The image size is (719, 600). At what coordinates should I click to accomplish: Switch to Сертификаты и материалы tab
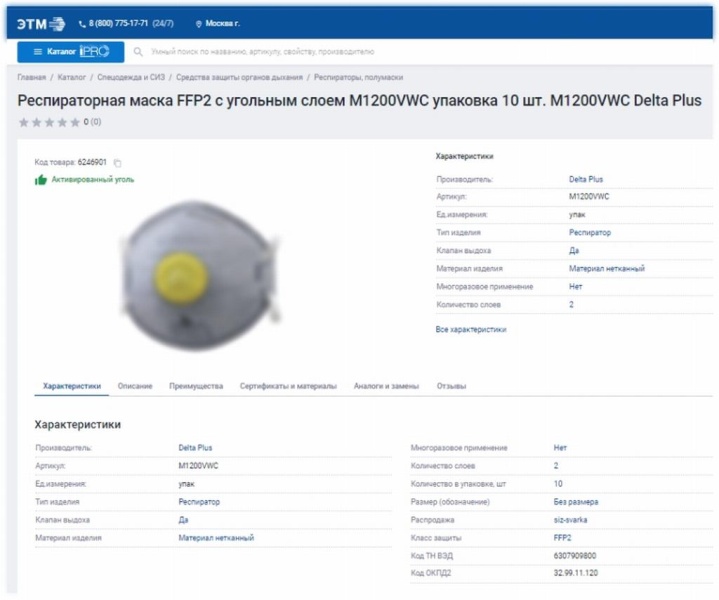288,386
